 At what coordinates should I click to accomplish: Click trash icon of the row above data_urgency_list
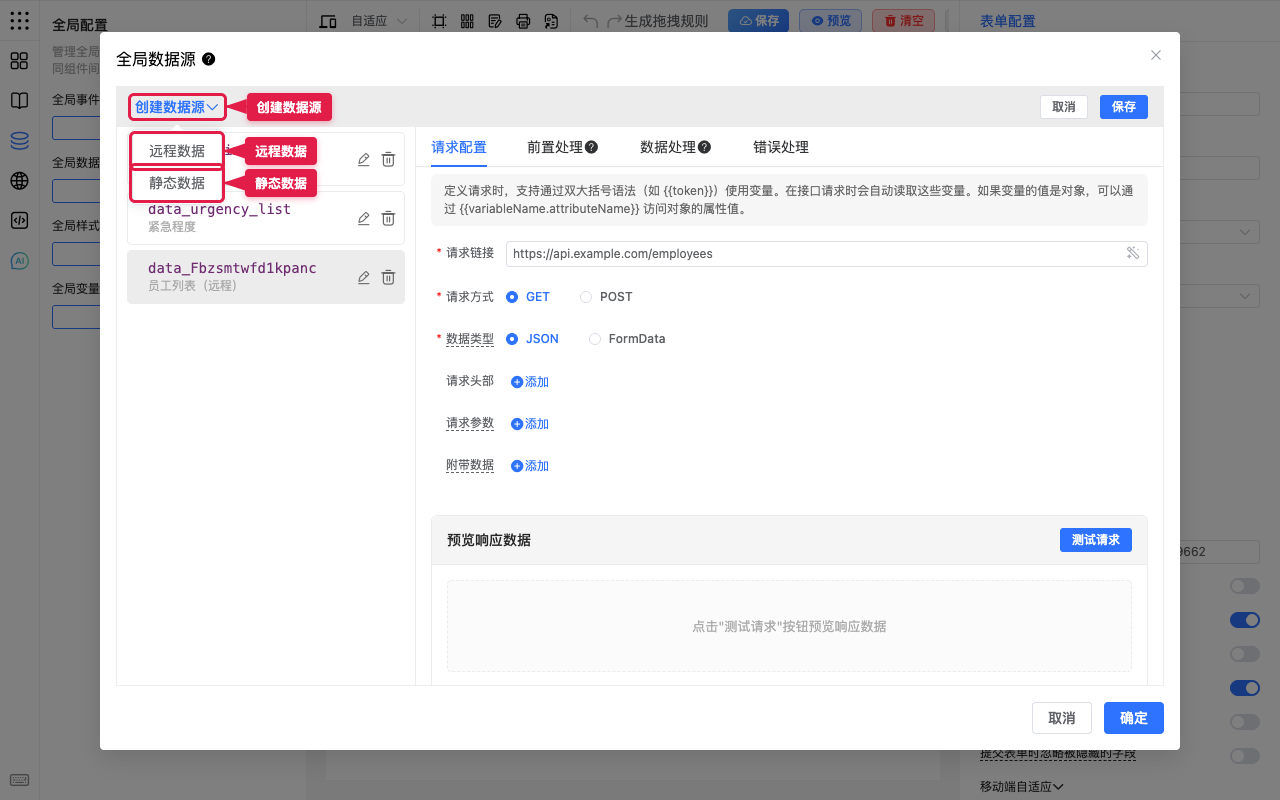(x=388, y=159)
